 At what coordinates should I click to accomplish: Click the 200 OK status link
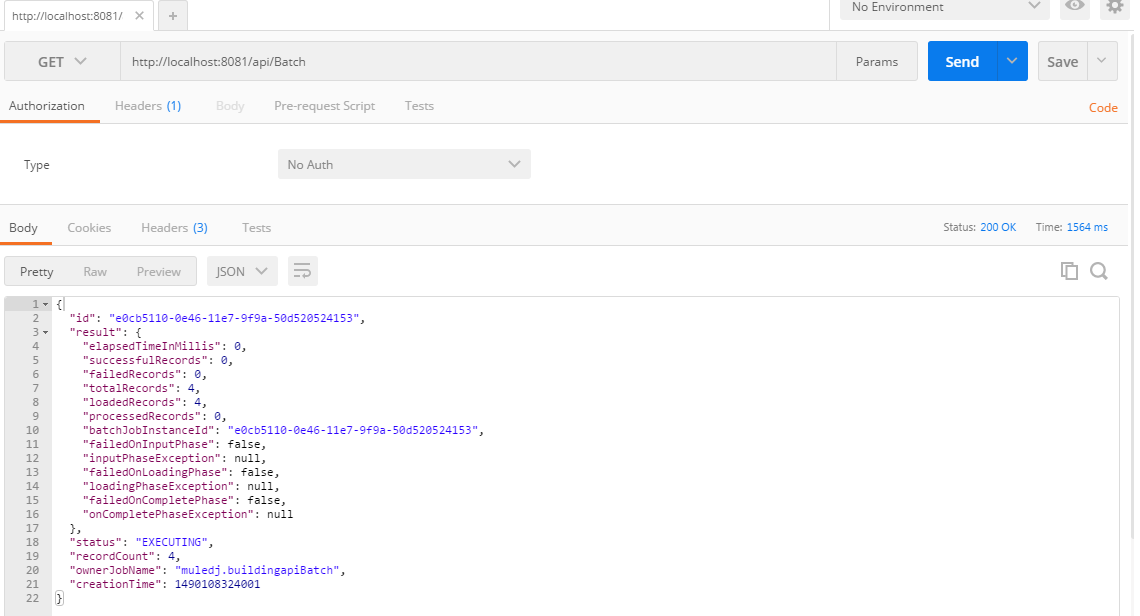997,227
